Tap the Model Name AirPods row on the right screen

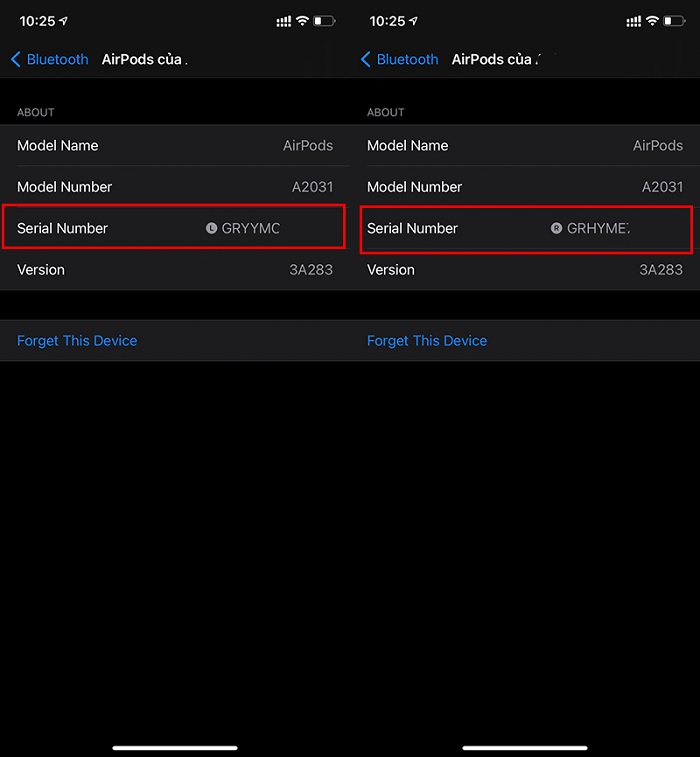[x=525, y=146]
